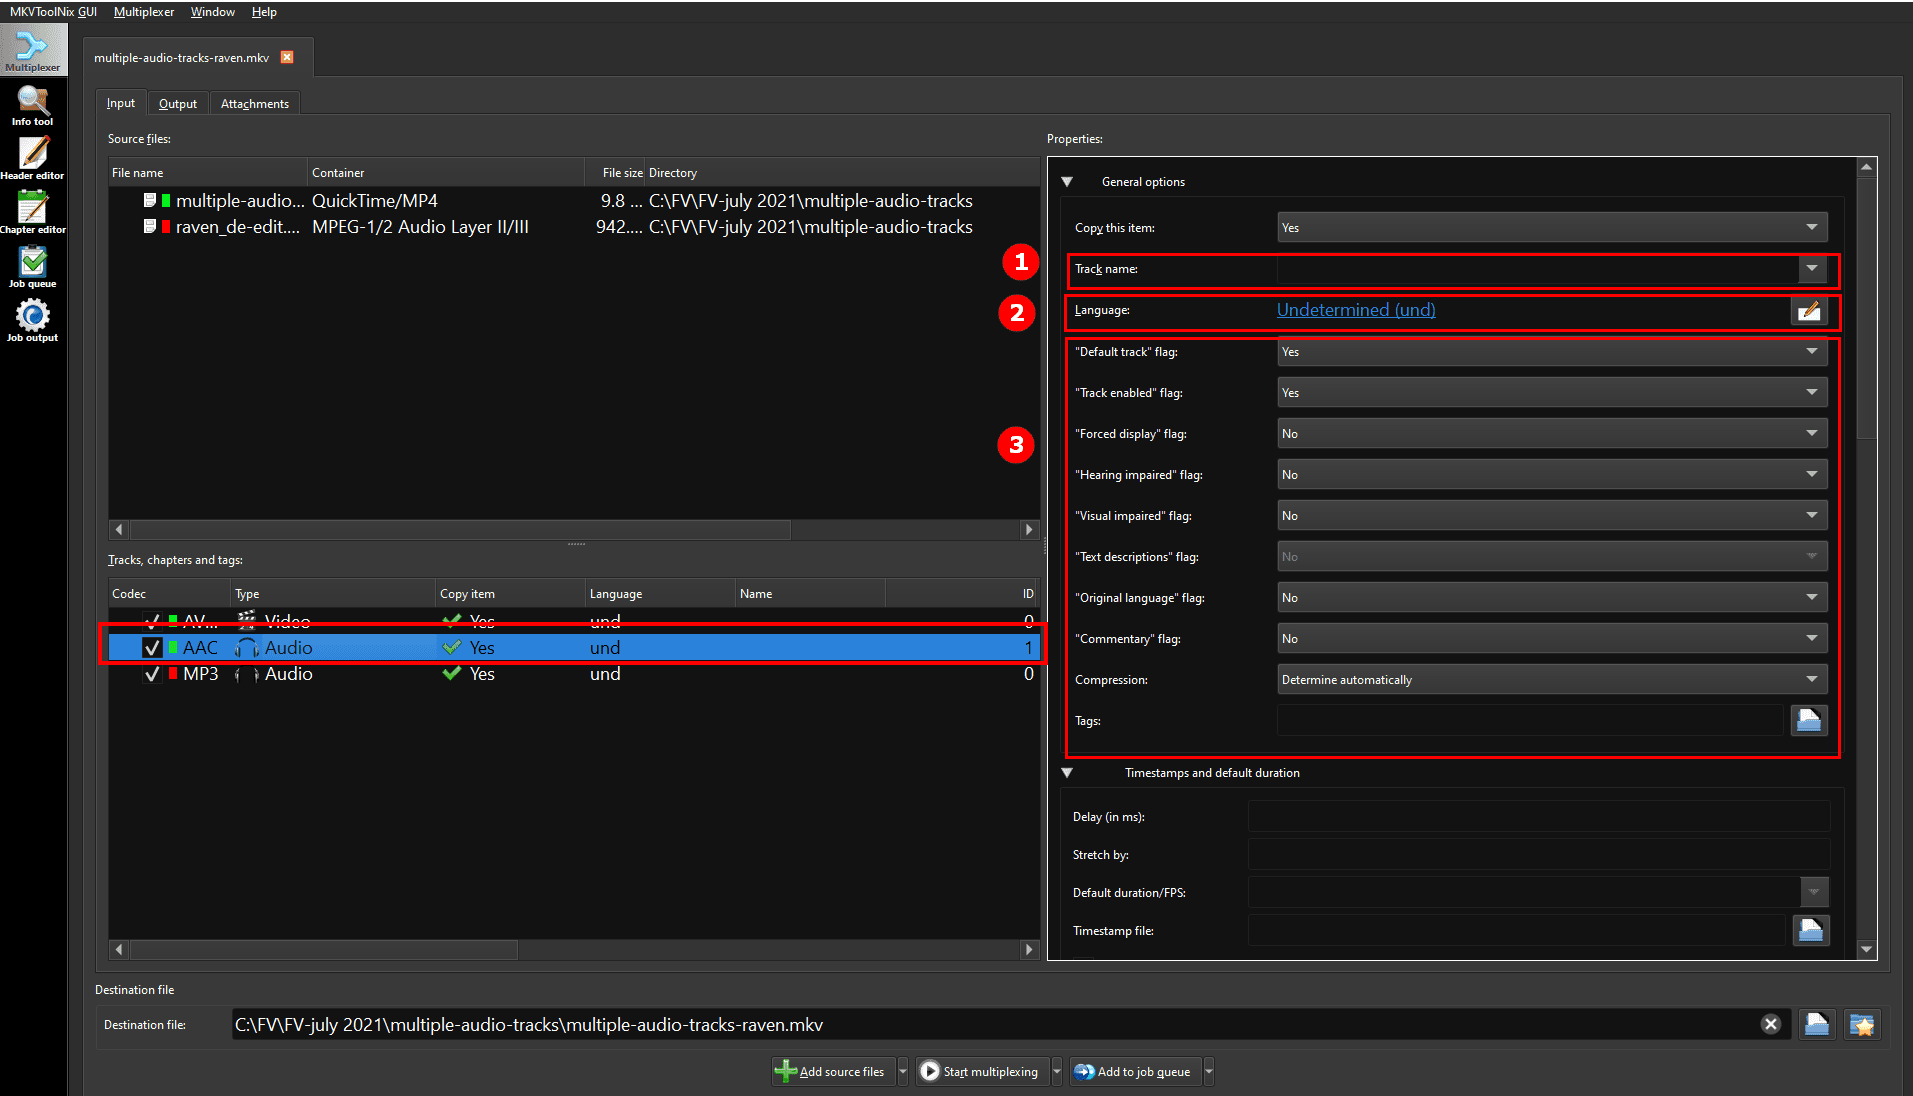Open the Header editor
Image resolution: width=1913 pixels, height=1096 pixels.
point(33,159)
